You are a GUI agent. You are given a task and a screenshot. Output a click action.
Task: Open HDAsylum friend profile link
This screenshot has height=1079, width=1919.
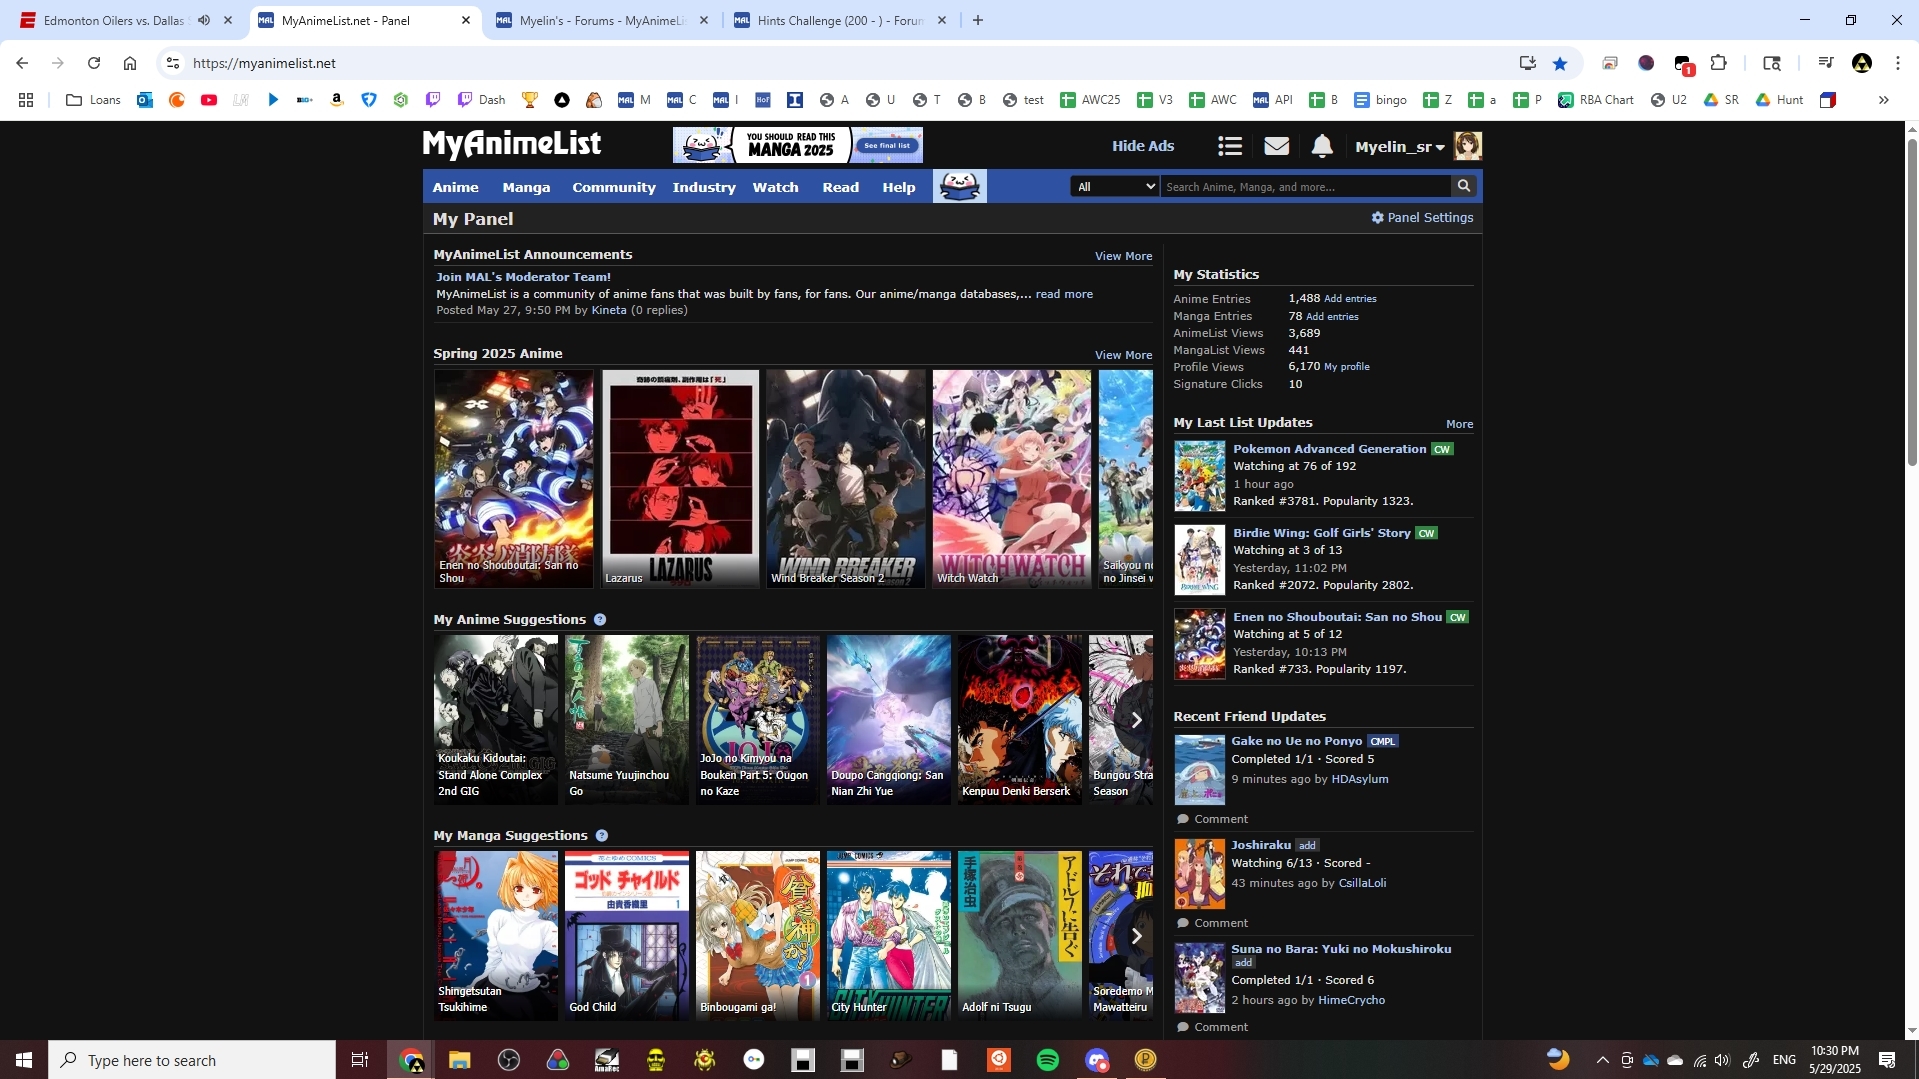(1359, 779)
